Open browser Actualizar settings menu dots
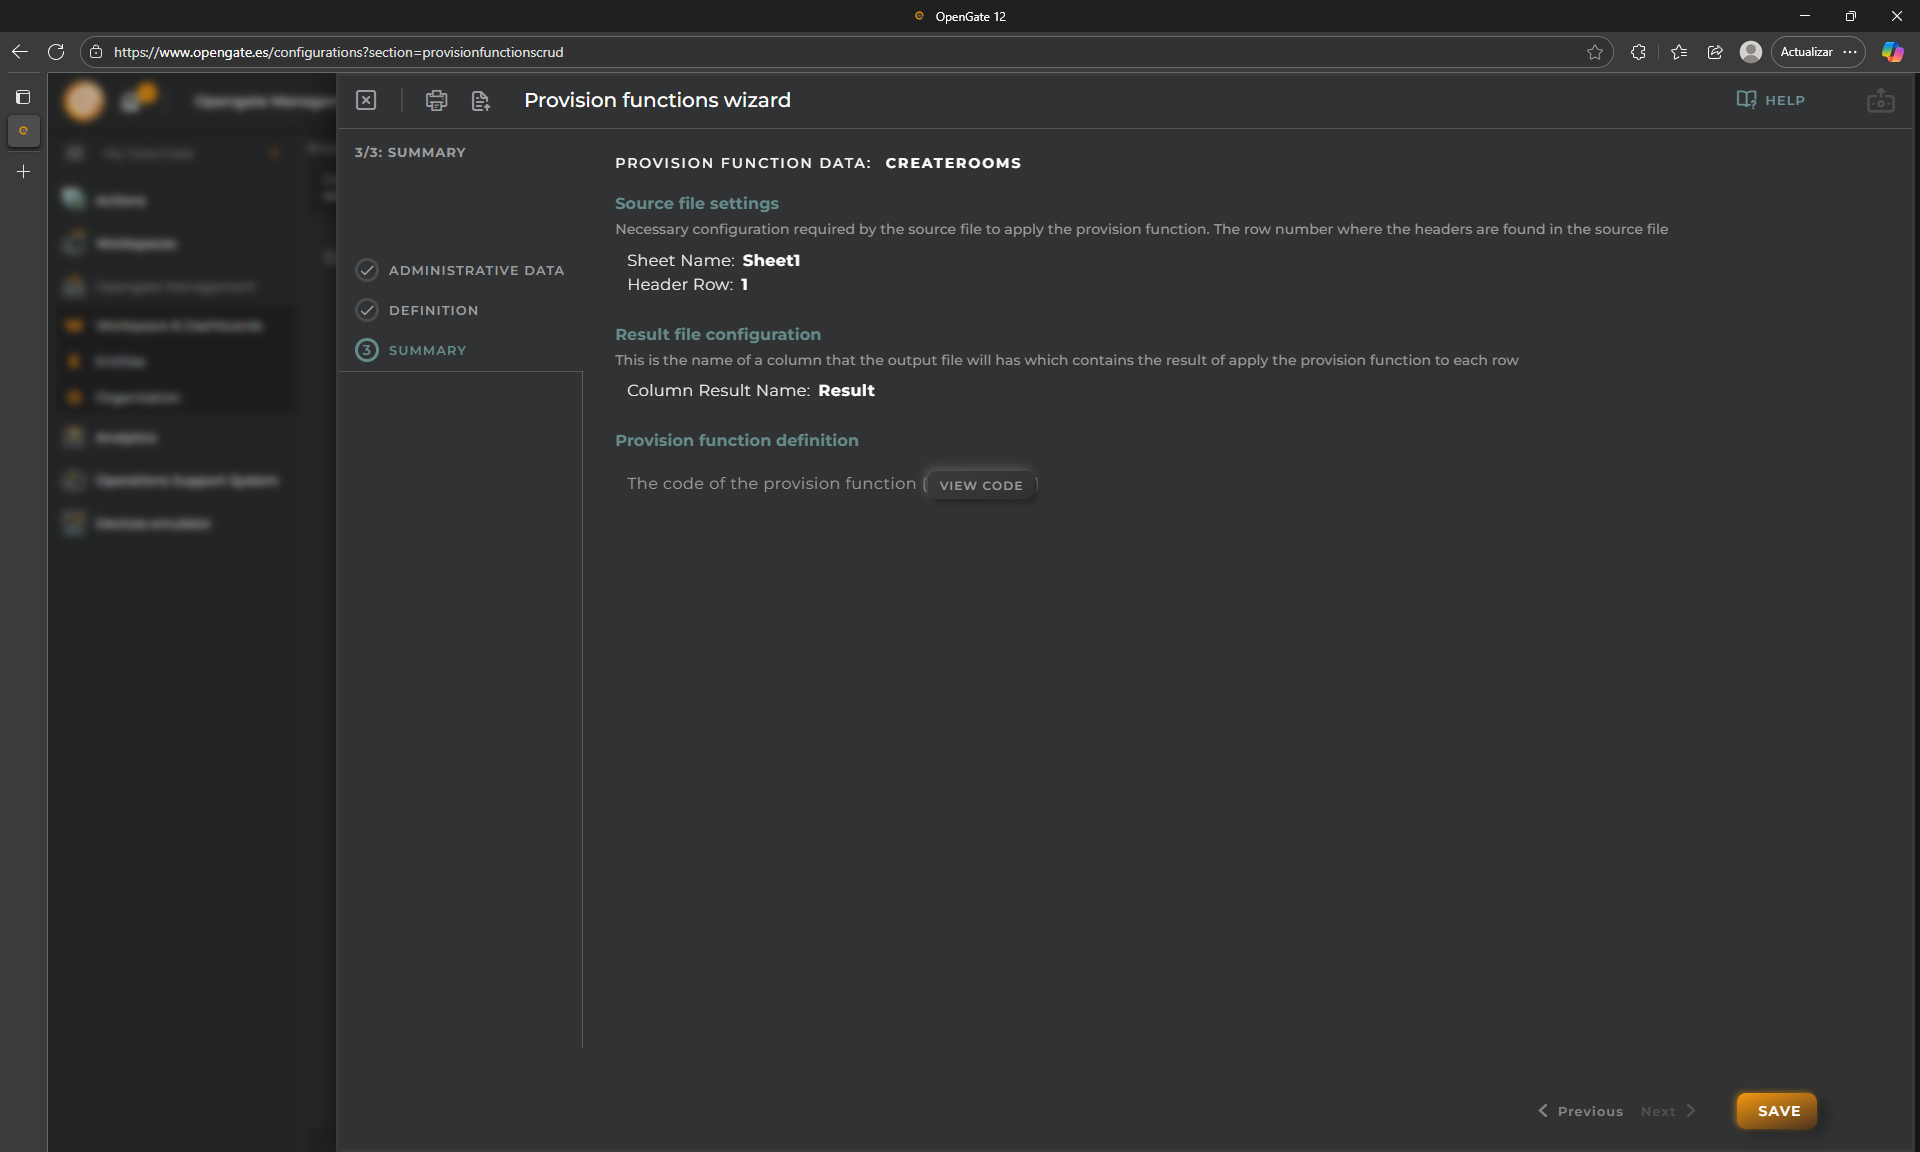This screenshot has height=1152, width=1920. pos(1850,52)
